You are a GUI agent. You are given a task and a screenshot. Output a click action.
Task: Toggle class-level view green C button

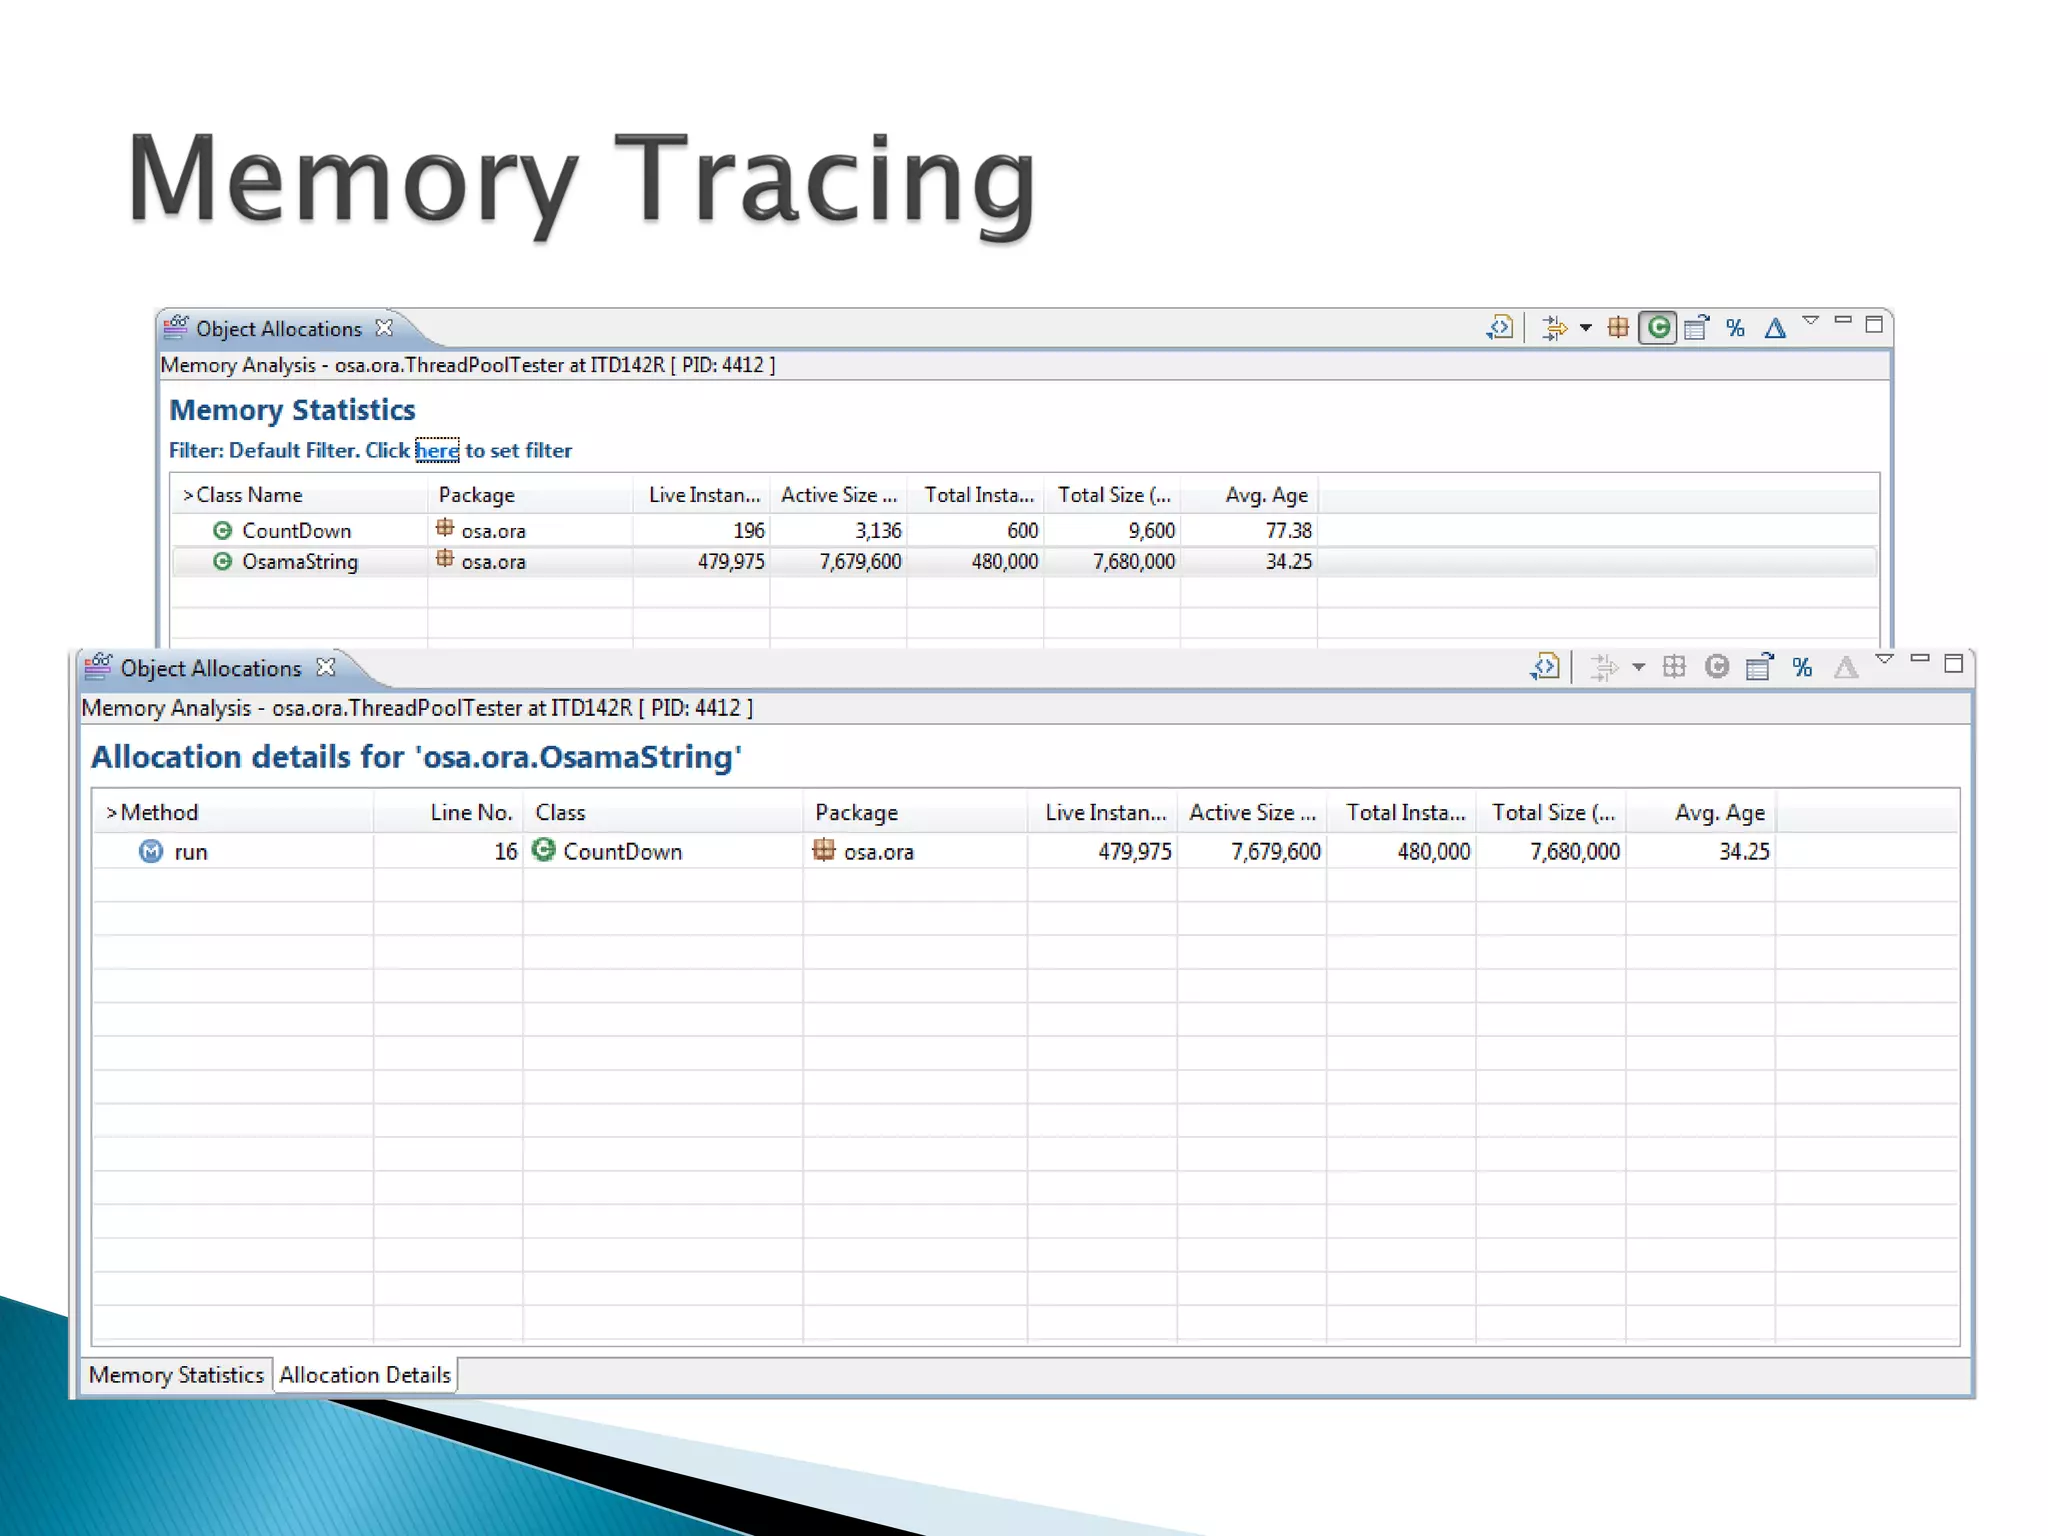tap(1658, 327)
